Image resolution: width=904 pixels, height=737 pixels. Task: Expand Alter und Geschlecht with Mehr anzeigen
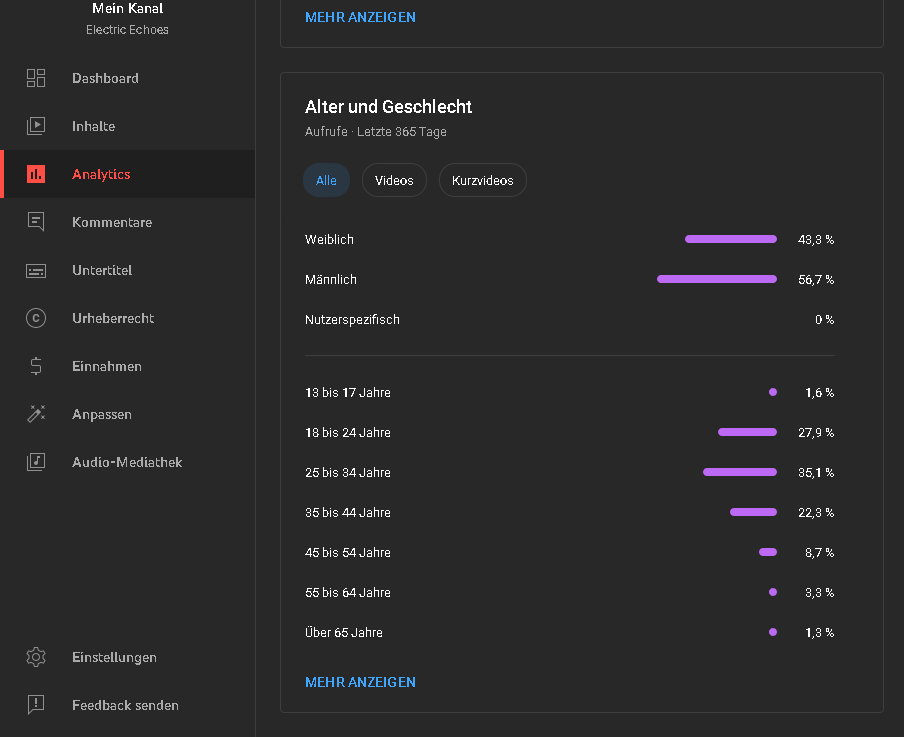click(x=360, y=682)
